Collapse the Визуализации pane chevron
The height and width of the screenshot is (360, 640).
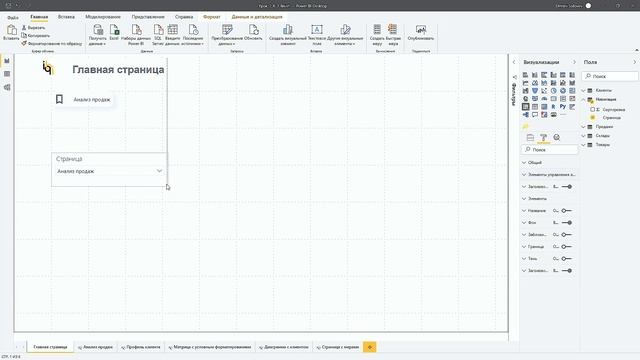point(574,62)
